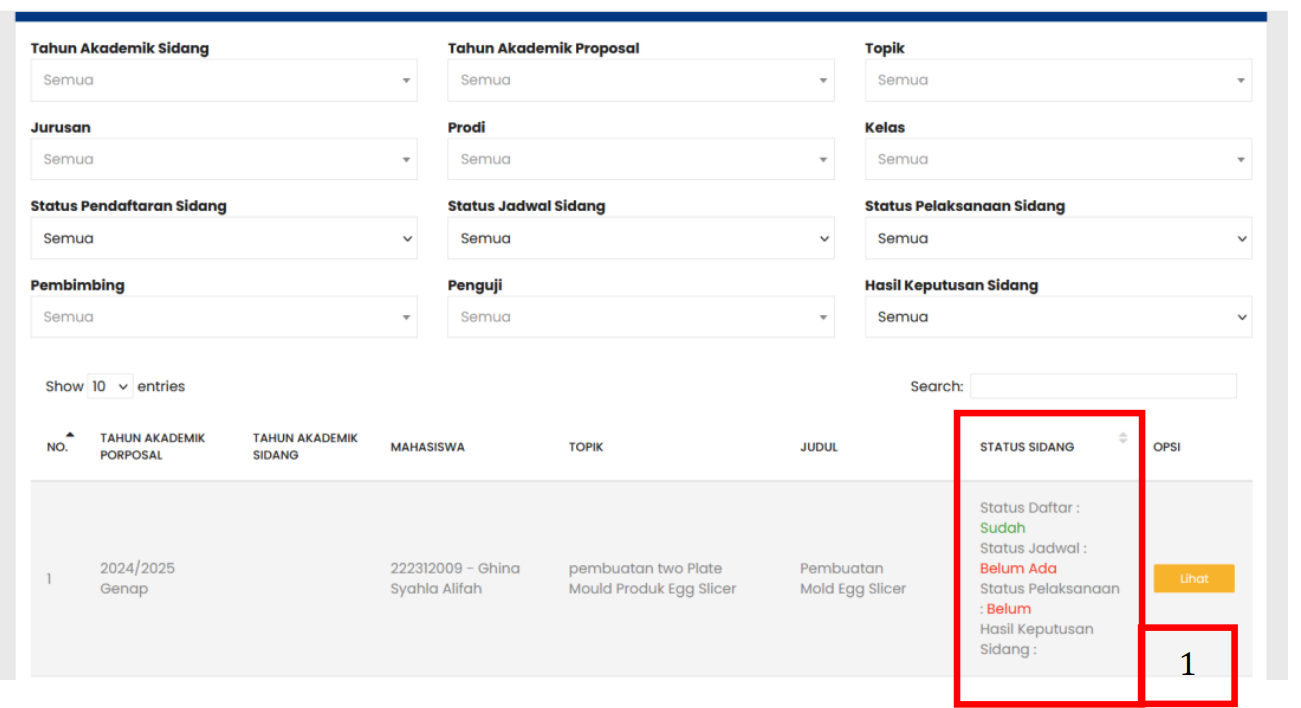Change the Show entries count selector
The height and width of the screenshot is (708, 1301).
pyautogui.click(x=110, y=386)
